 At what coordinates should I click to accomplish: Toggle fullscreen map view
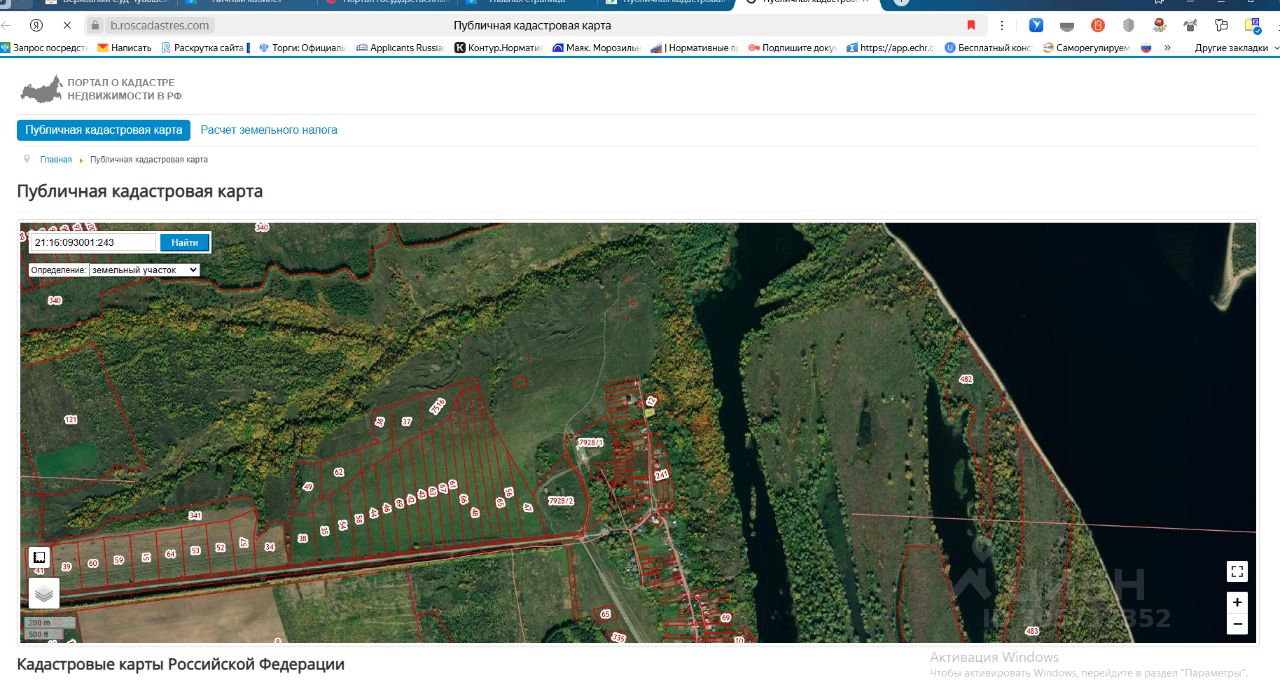[1237, 571]
